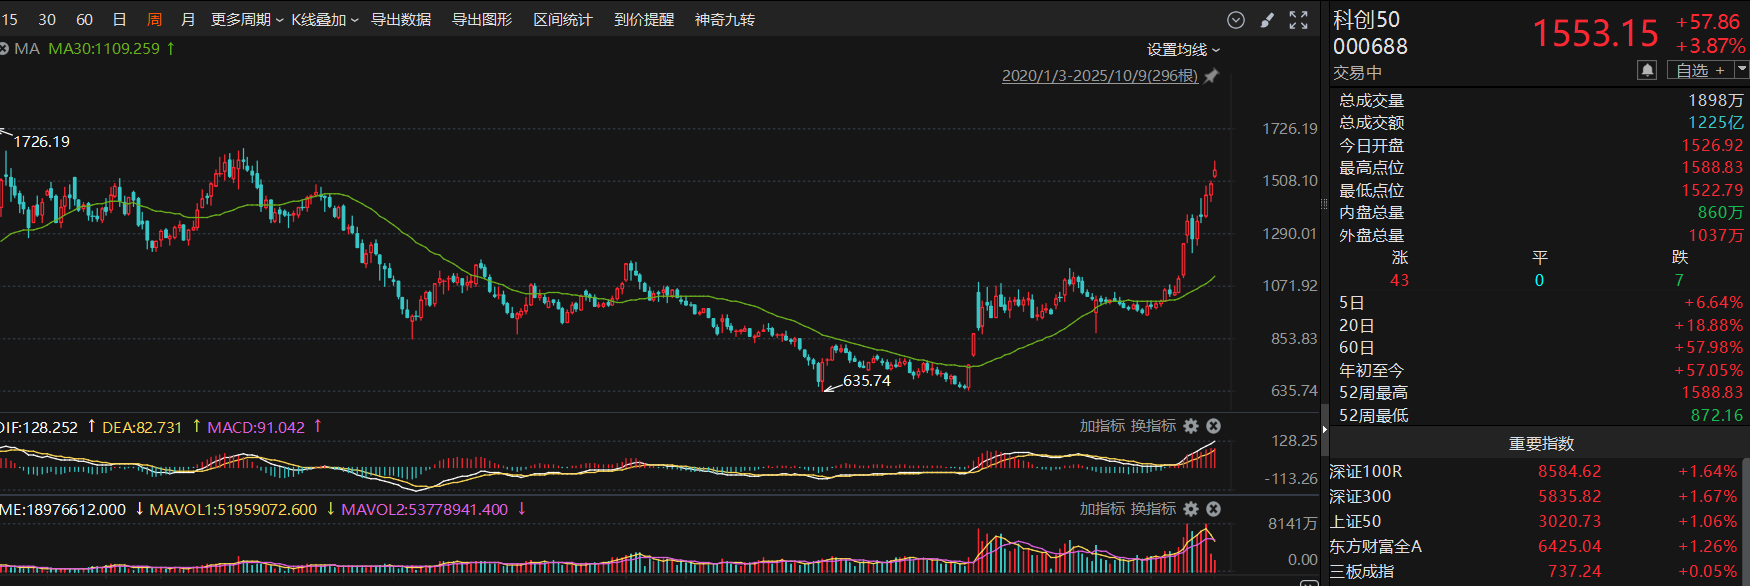Click the 635.74 low price marker
1750x586 pixels.
point(867,380)
